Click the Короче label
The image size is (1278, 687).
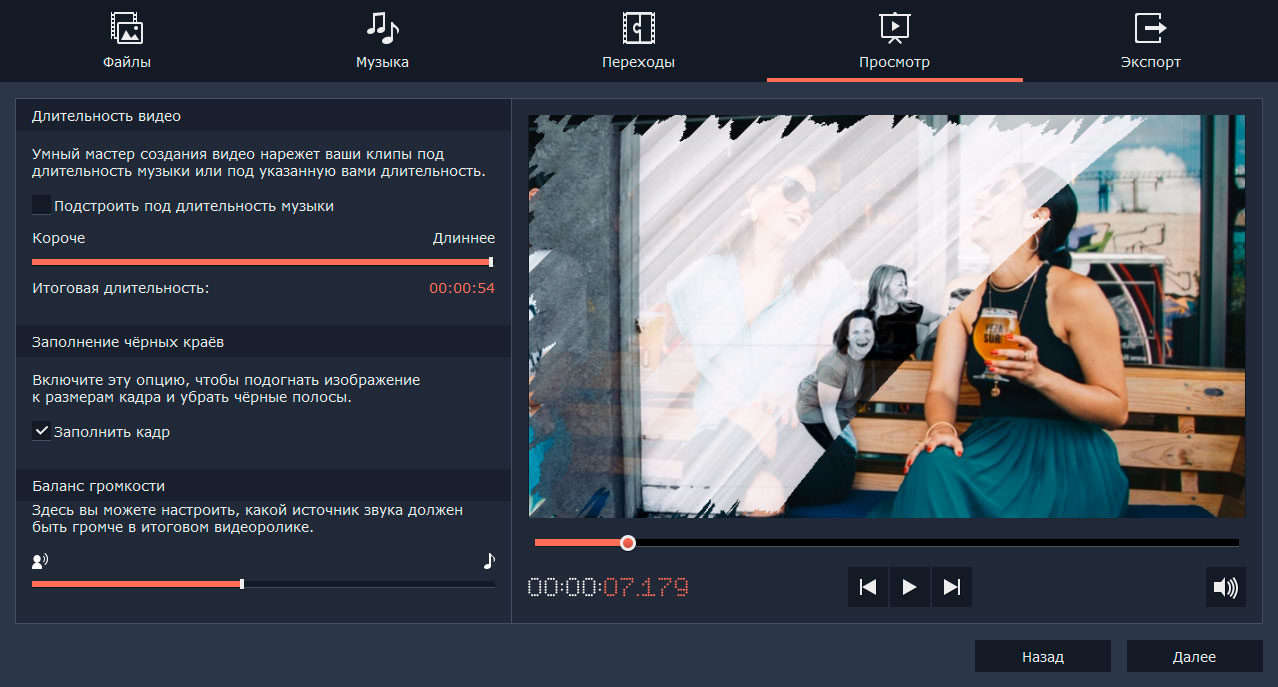[58, 238]
